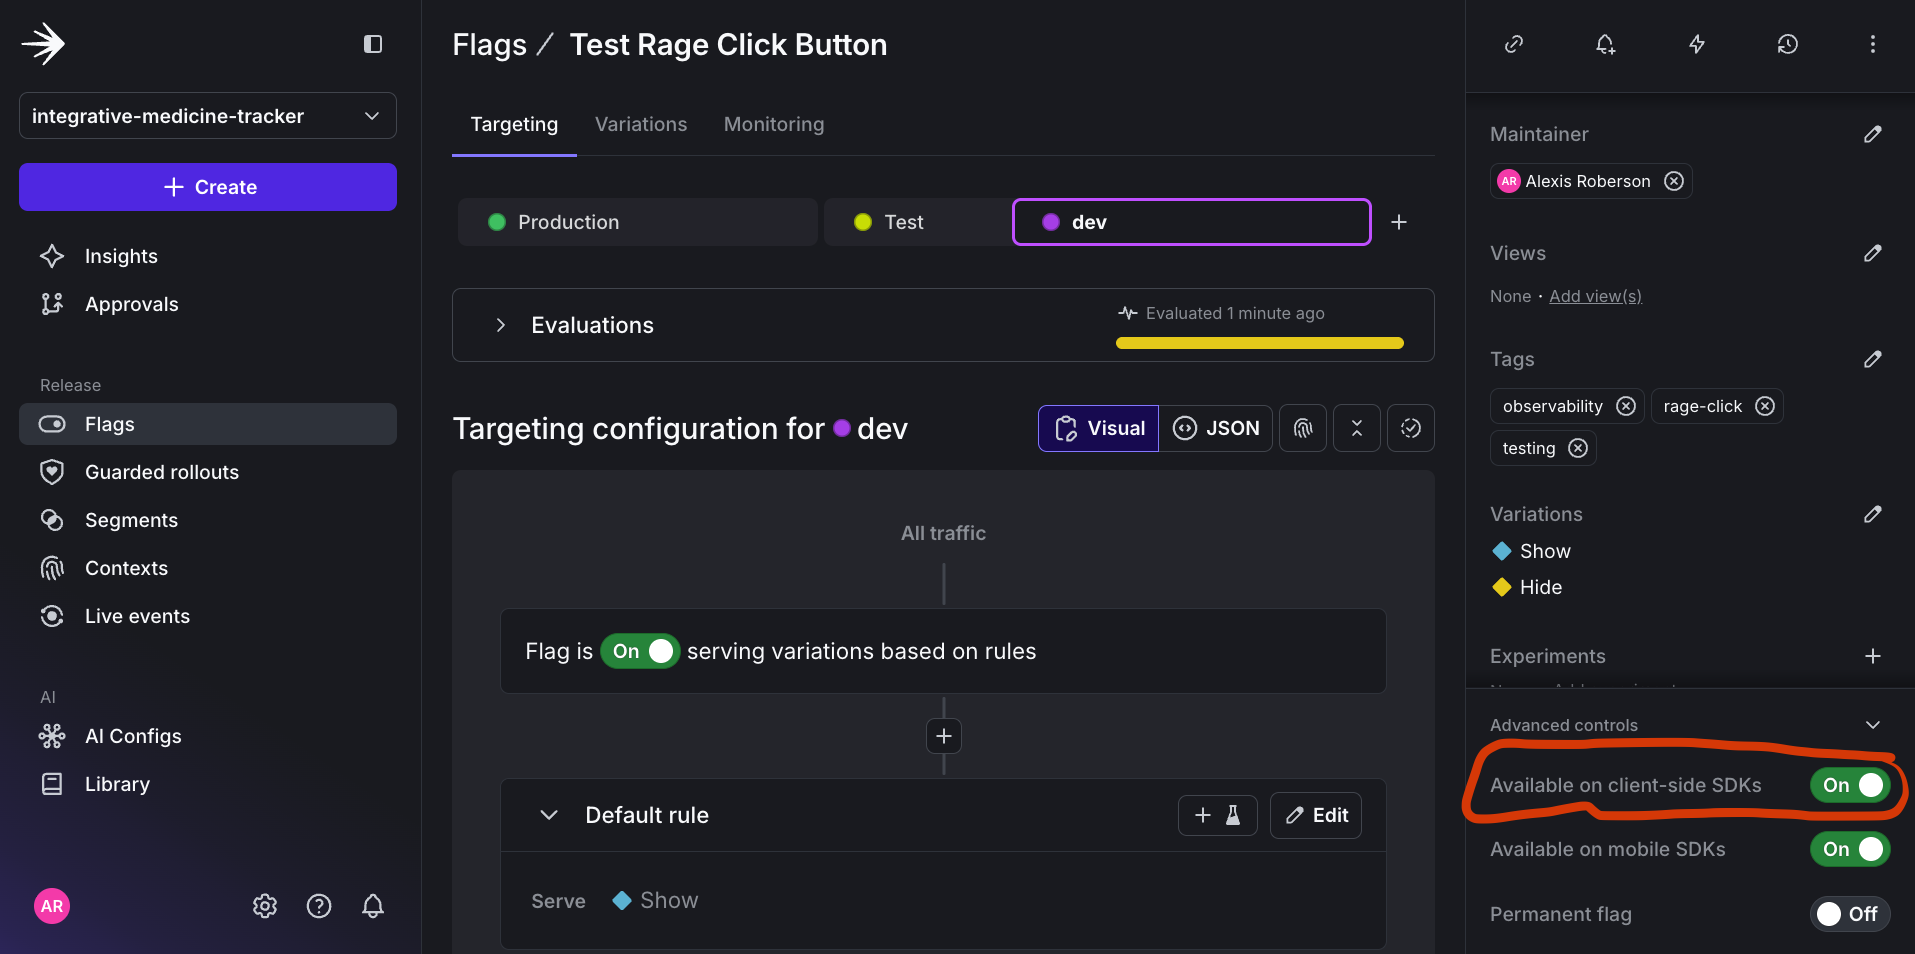Open the overflow menu icon on flag header

1873,44
